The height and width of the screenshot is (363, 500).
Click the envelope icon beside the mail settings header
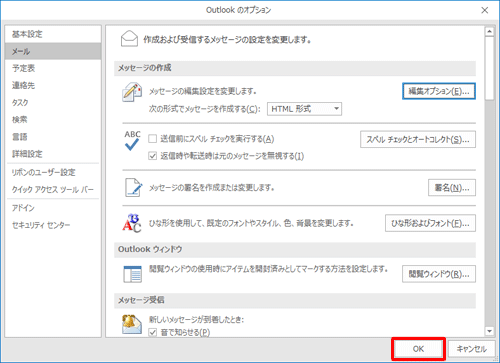(x=129, y=38)
